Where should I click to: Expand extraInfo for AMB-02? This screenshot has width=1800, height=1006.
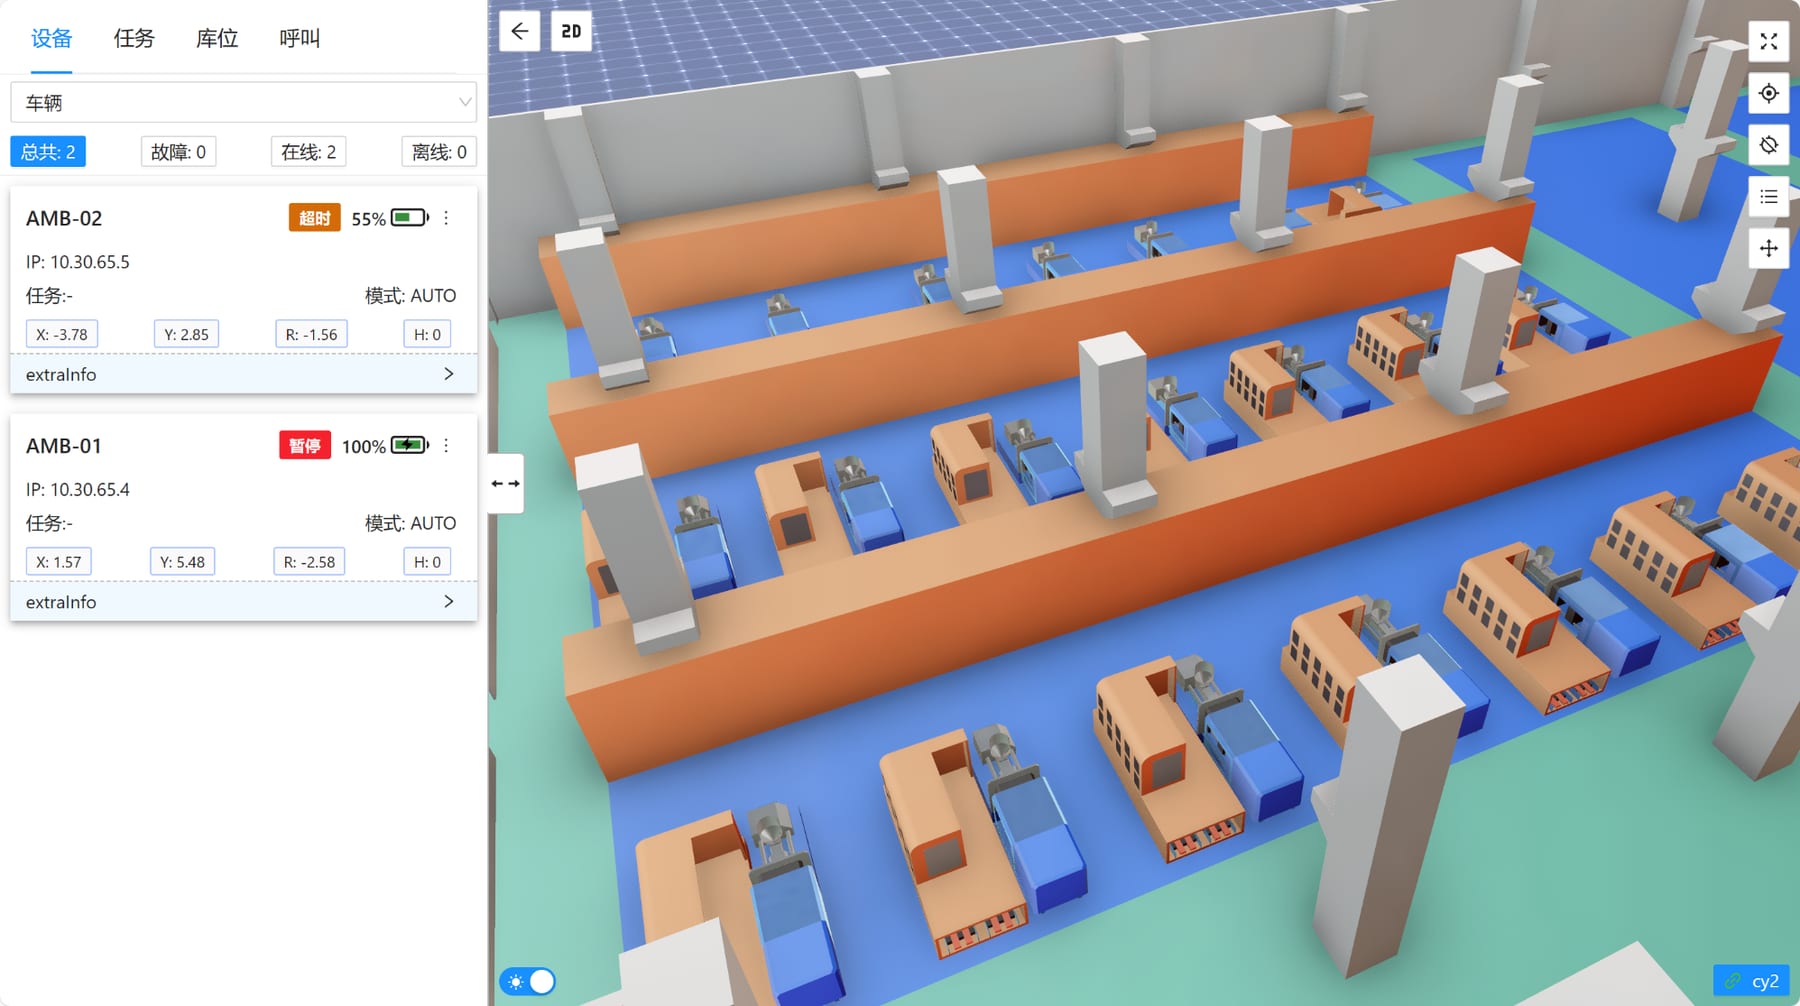(243, 374)
